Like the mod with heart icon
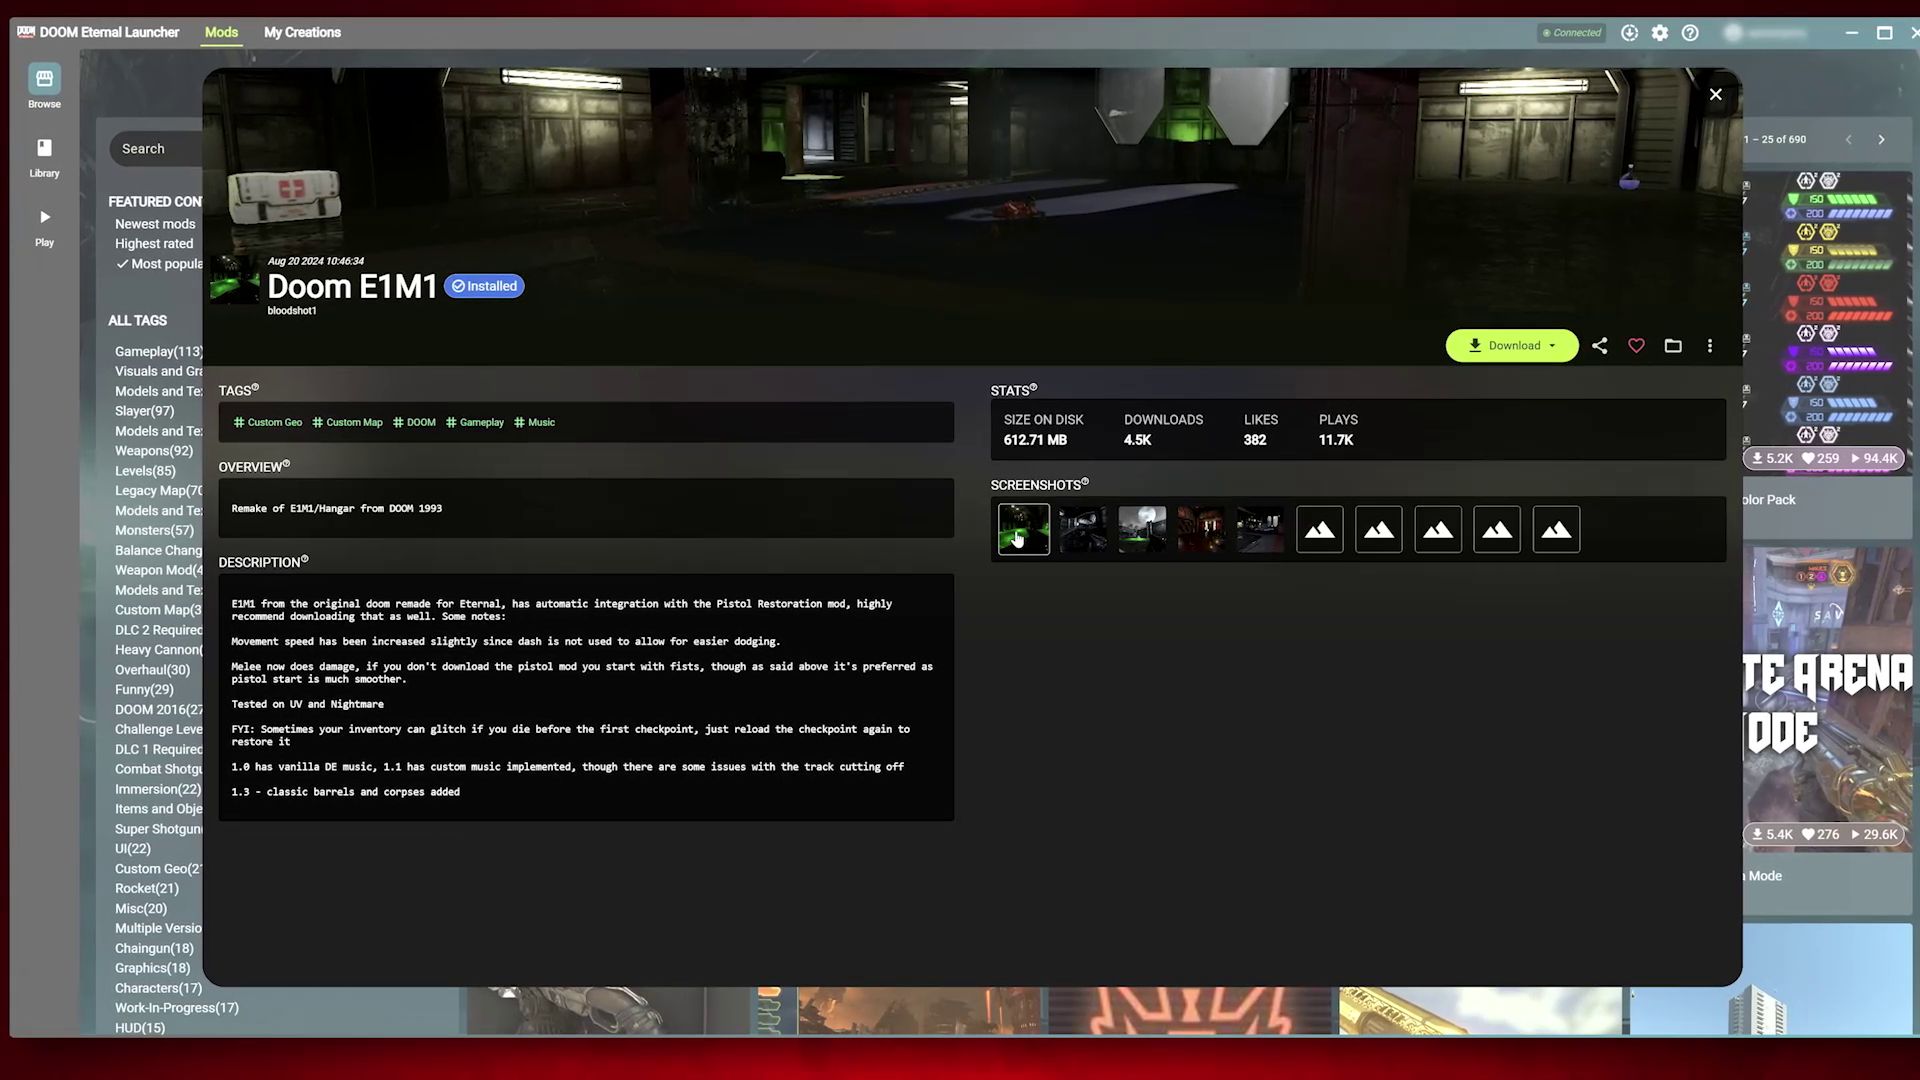The width and height of the screenshot is (1920, 1080). [1636, 346]
